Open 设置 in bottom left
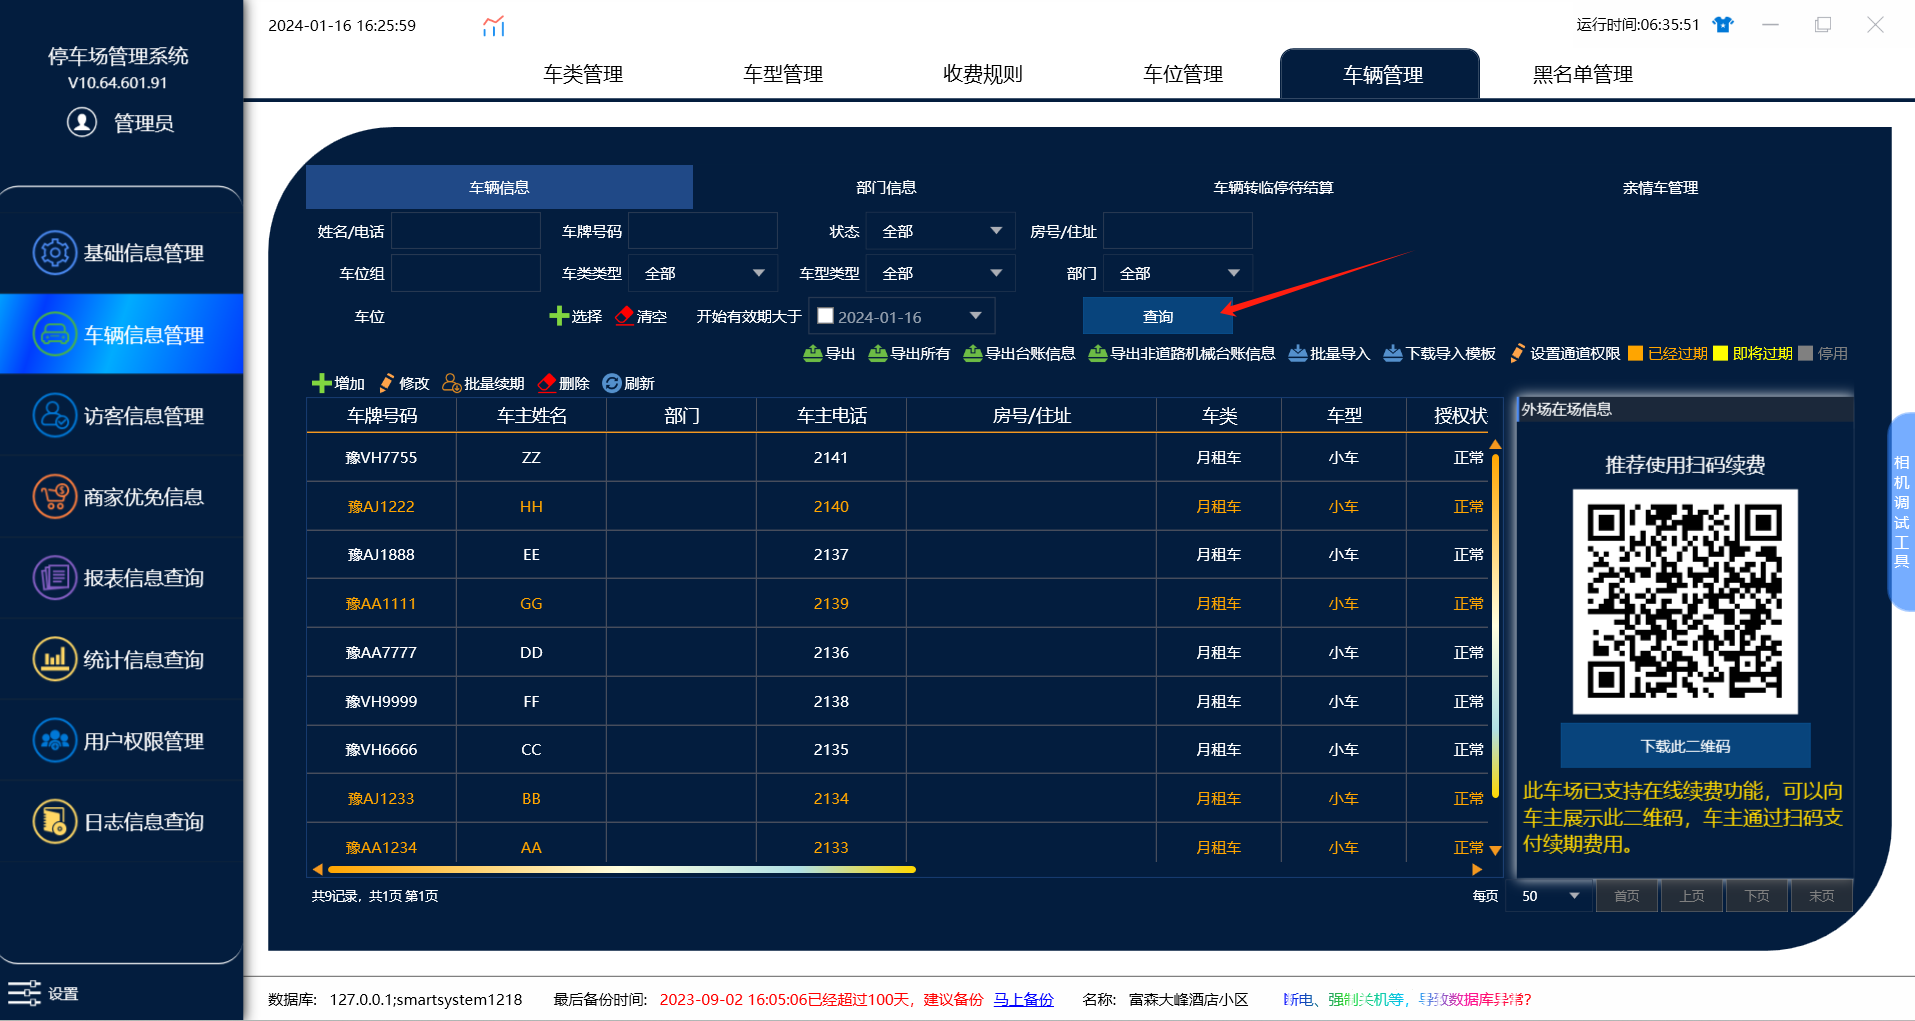The width and height of the screenshot is (1915, 1021). coord(43,993)
